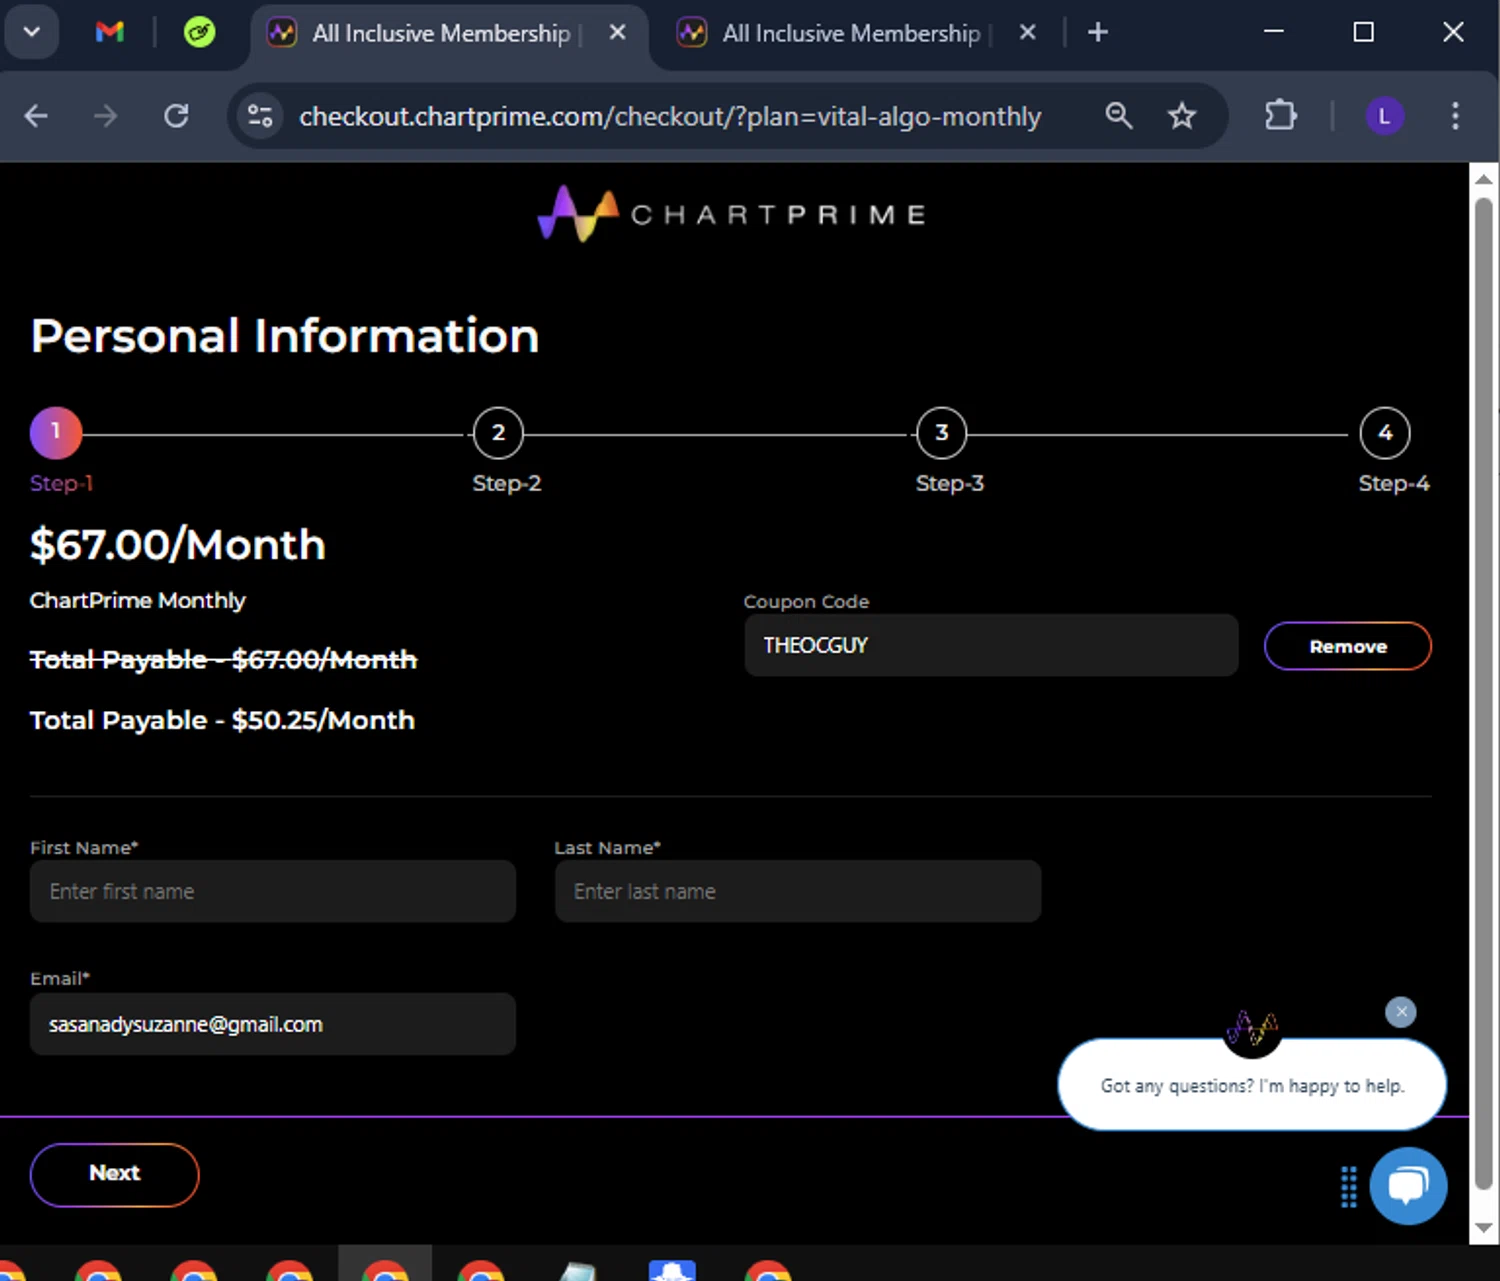Viewport: 1500px width, 1281px height.
Task: Switch to the second All Inclusive Membership tab
Action: click(850, 33)
